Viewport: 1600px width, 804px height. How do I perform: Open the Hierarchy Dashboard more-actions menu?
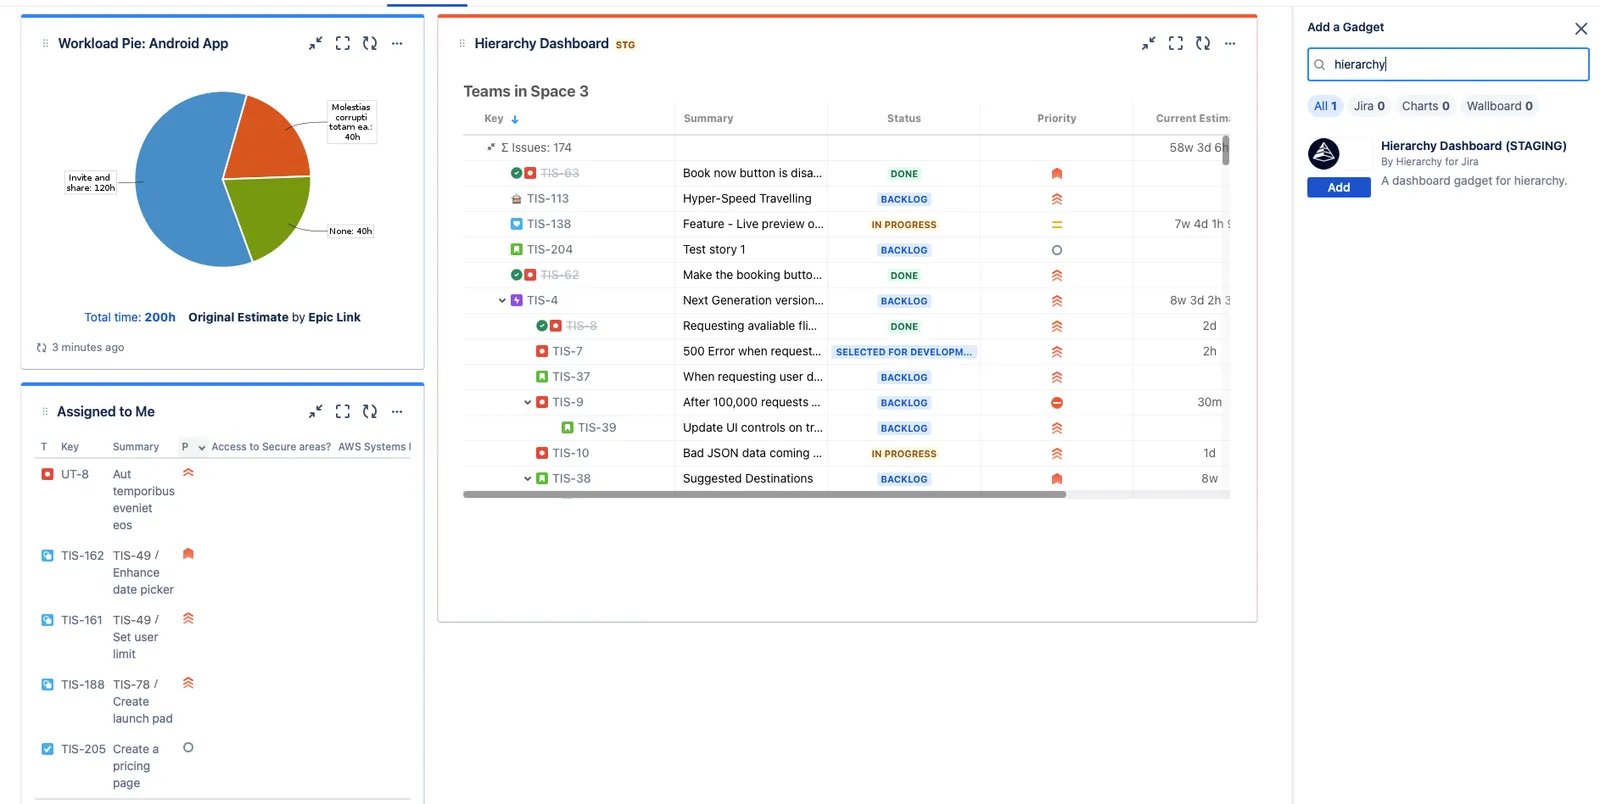tap(1230, 43)
